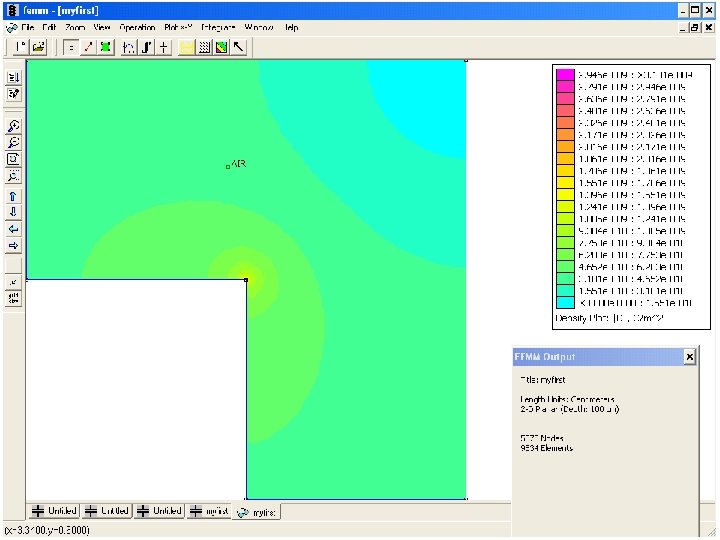Viewport: 720px width, 540px height.
Task: Select the contour mode red line icon
Action: click(x=88, y=47)
